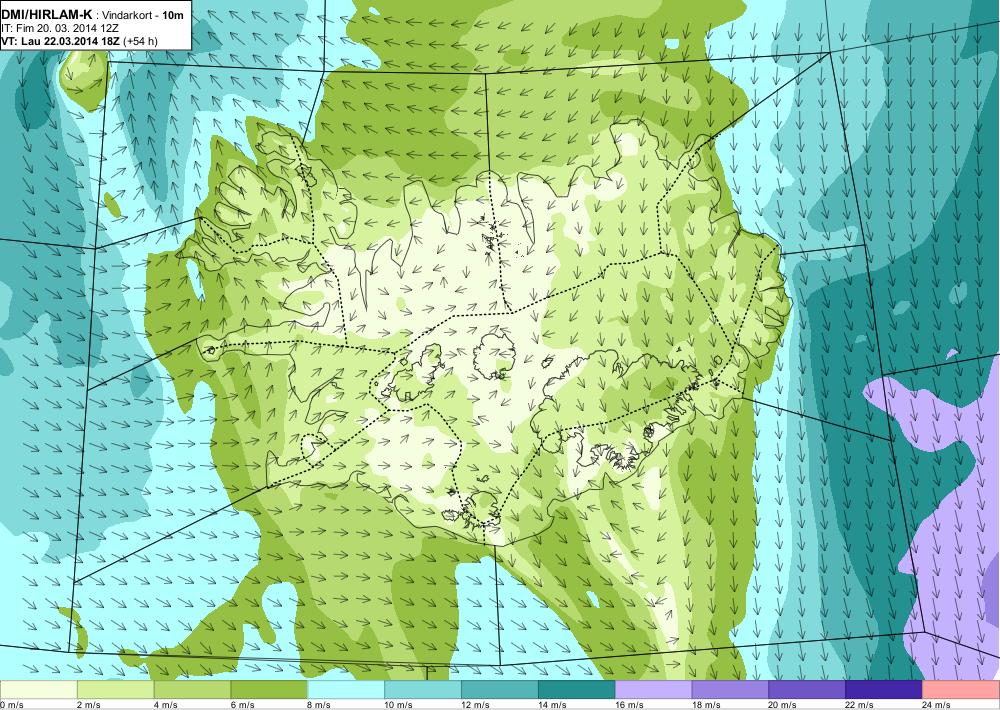Click the '24 m/s' legend label

click(937, 705)
